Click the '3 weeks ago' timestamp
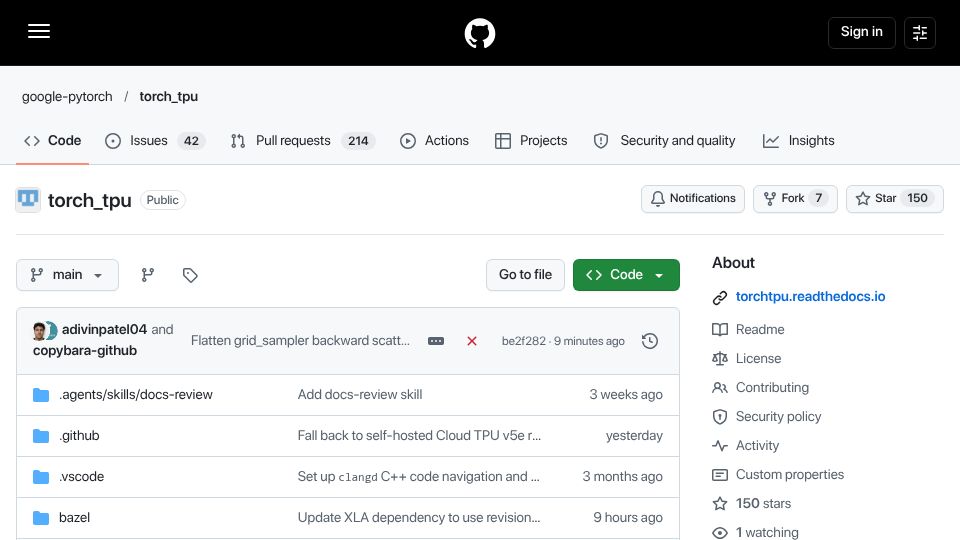 (x=626, y=395)
